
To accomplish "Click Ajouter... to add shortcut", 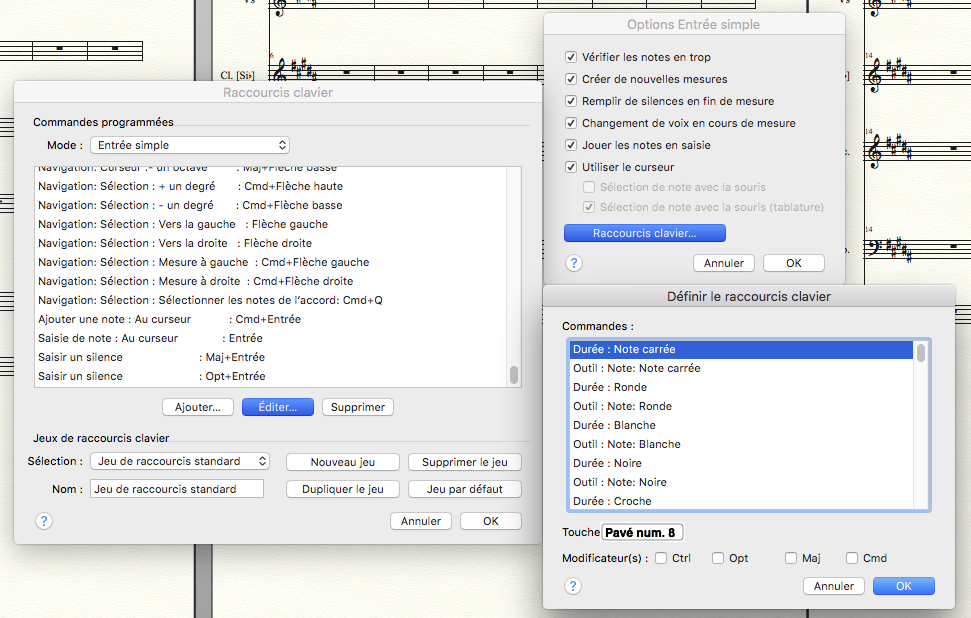I will coord(198,407).
